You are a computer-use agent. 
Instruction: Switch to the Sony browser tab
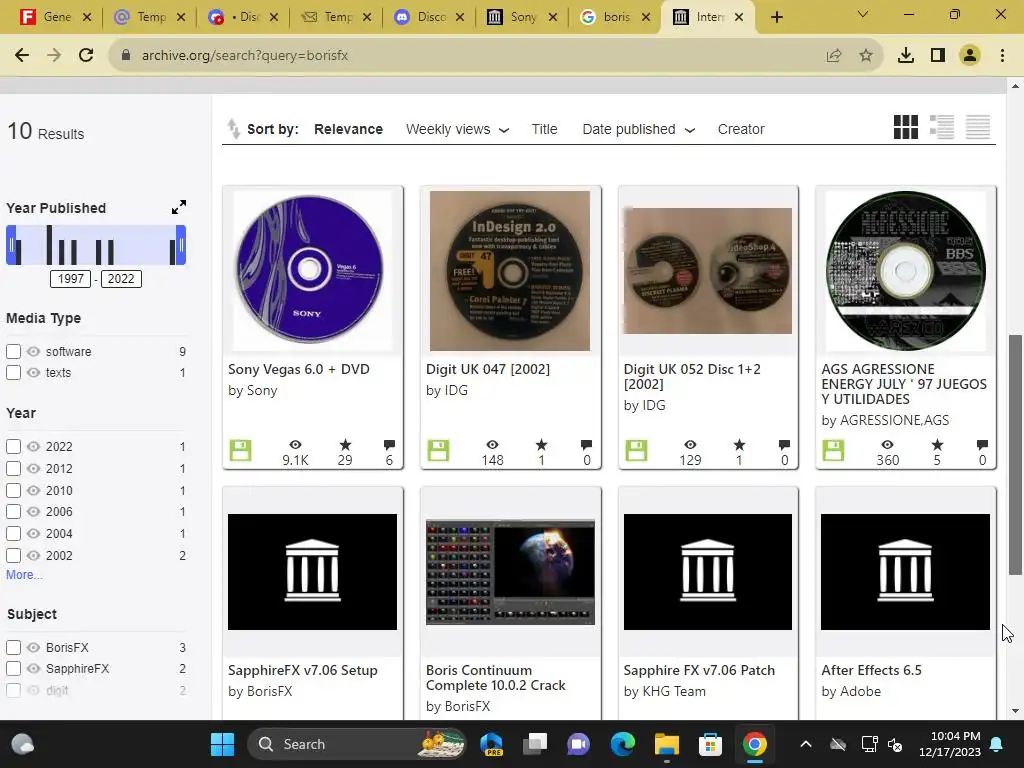coord(522,17)
